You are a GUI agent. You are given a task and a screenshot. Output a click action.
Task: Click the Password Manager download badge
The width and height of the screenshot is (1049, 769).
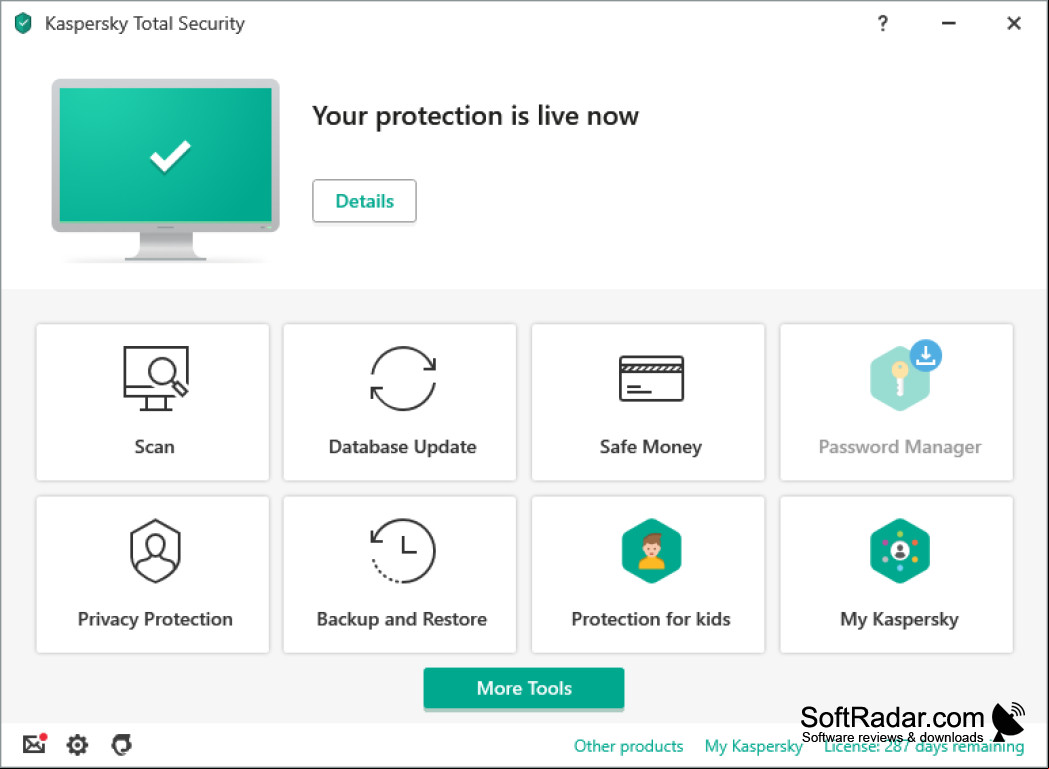[926, 355]
